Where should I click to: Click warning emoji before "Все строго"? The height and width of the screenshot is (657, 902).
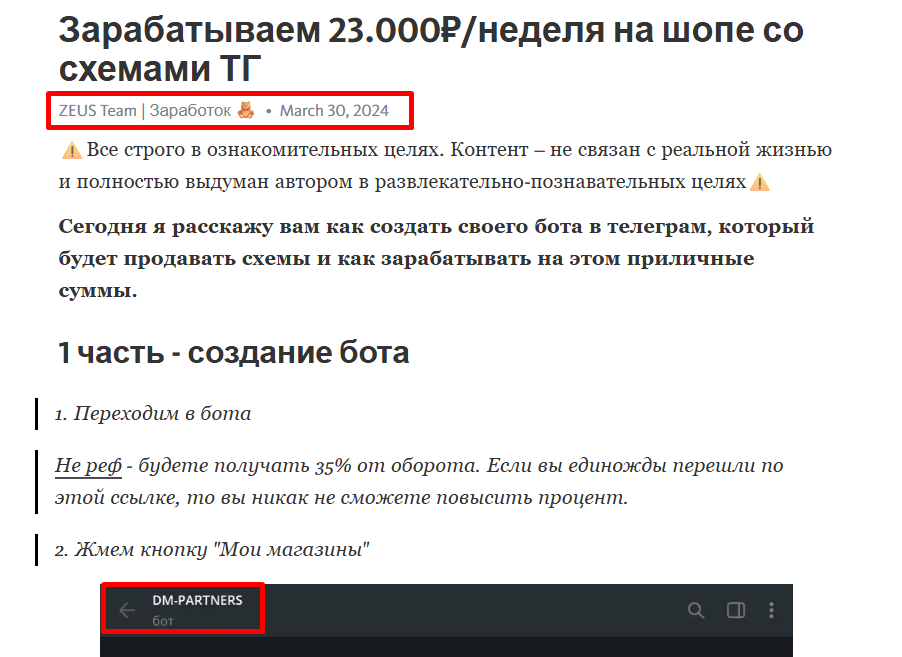[72, 151]
